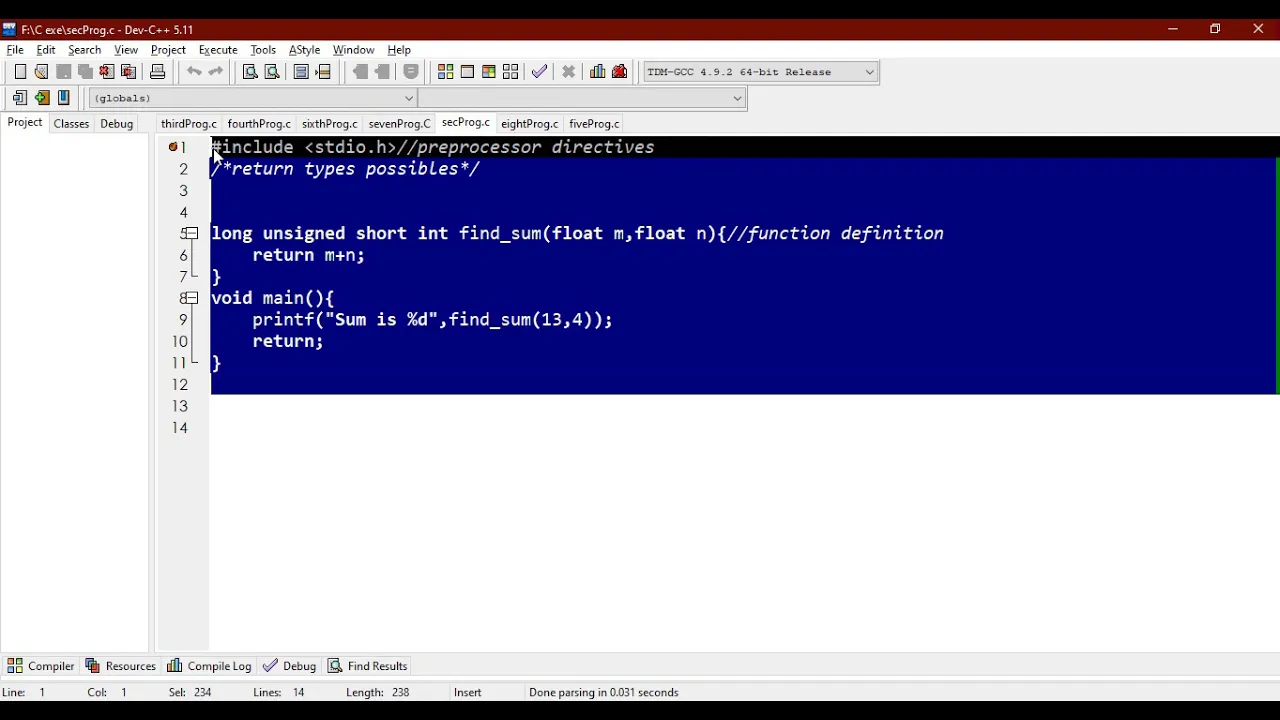Screen dimensions: 1280x720
Task: Collapse the main function fold at line 8
Action: 191,298
